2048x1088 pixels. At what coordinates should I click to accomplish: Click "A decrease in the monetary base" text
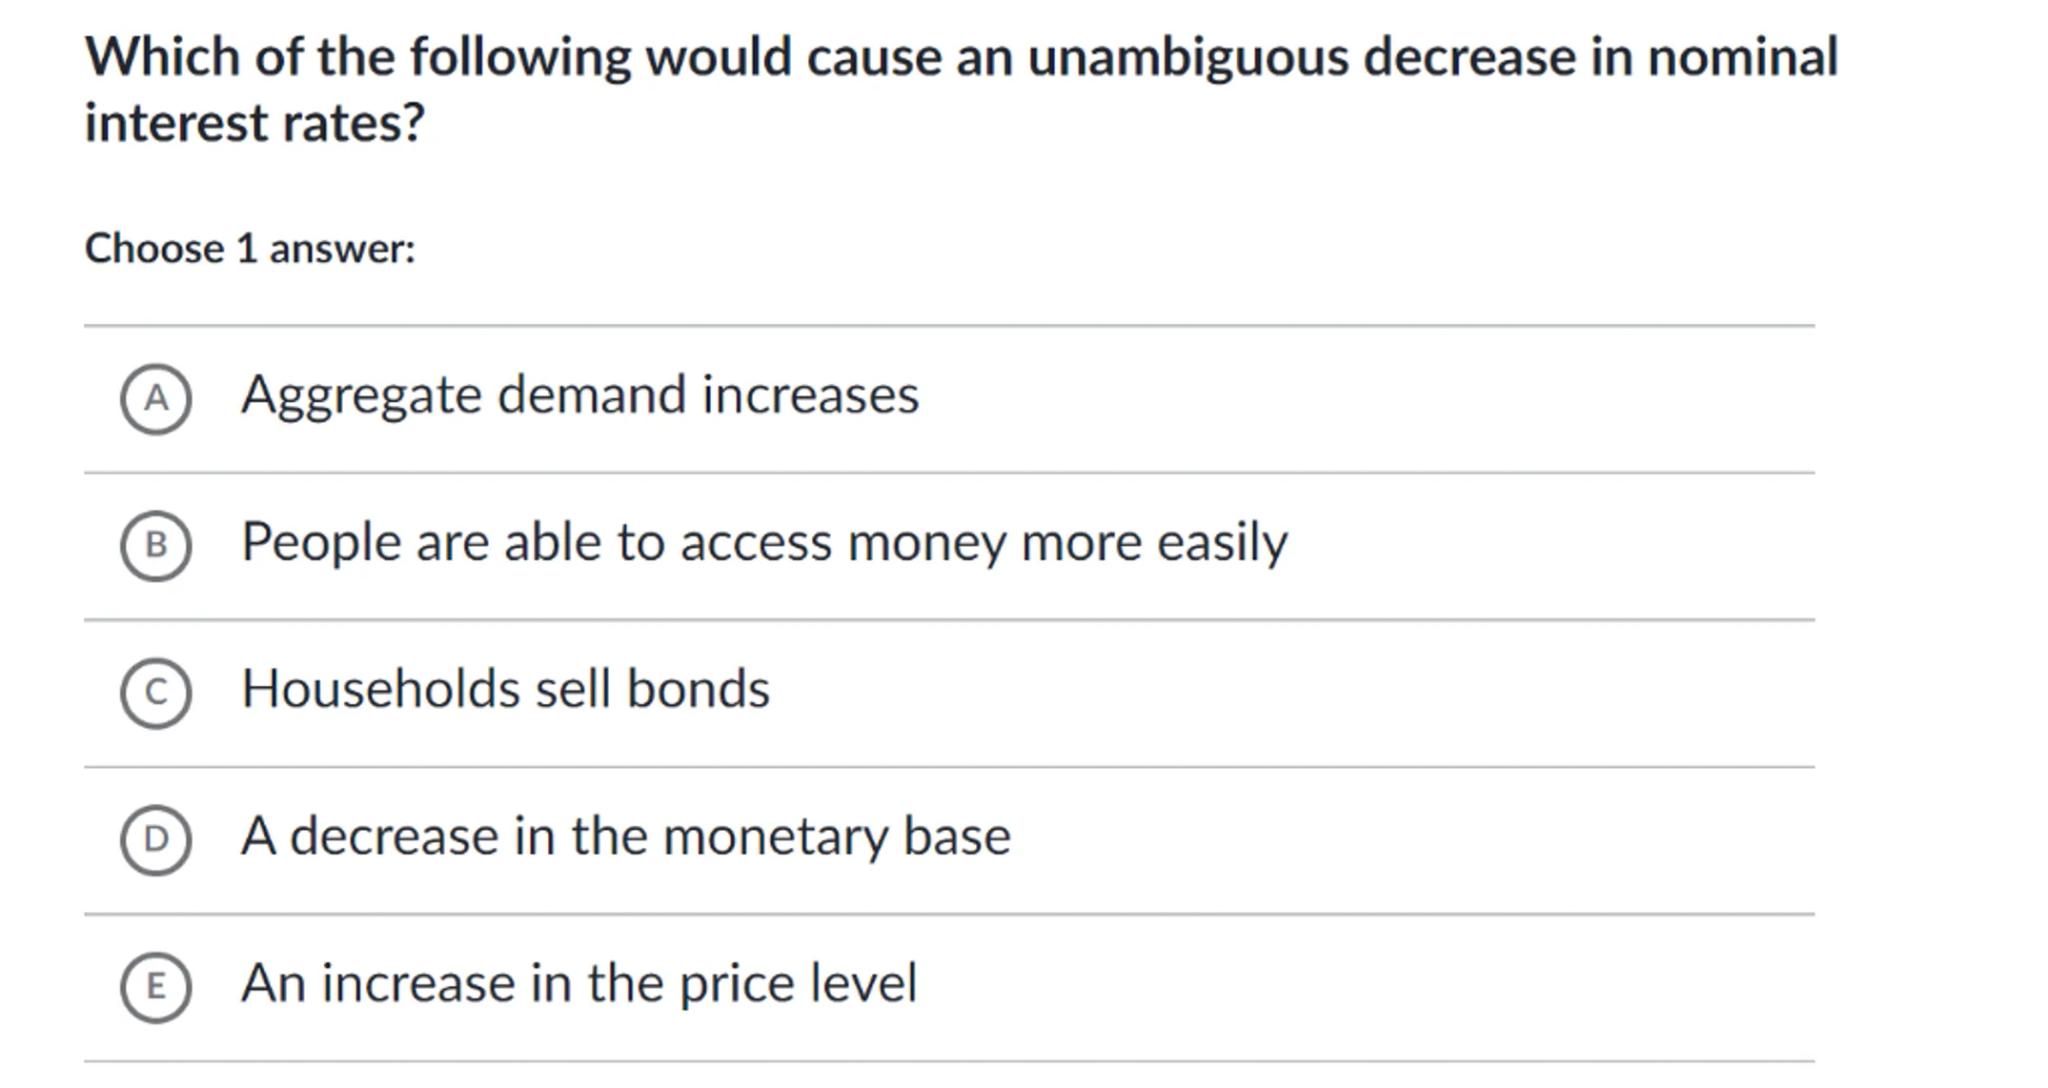point(625,837)
